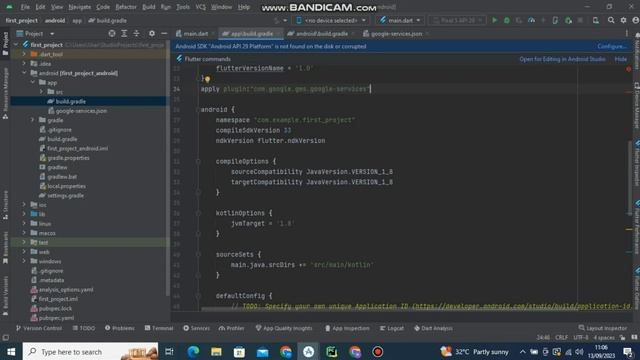Open Version Control tool window
The height and width of the screenshot is (360, 640).
point(39,328)
